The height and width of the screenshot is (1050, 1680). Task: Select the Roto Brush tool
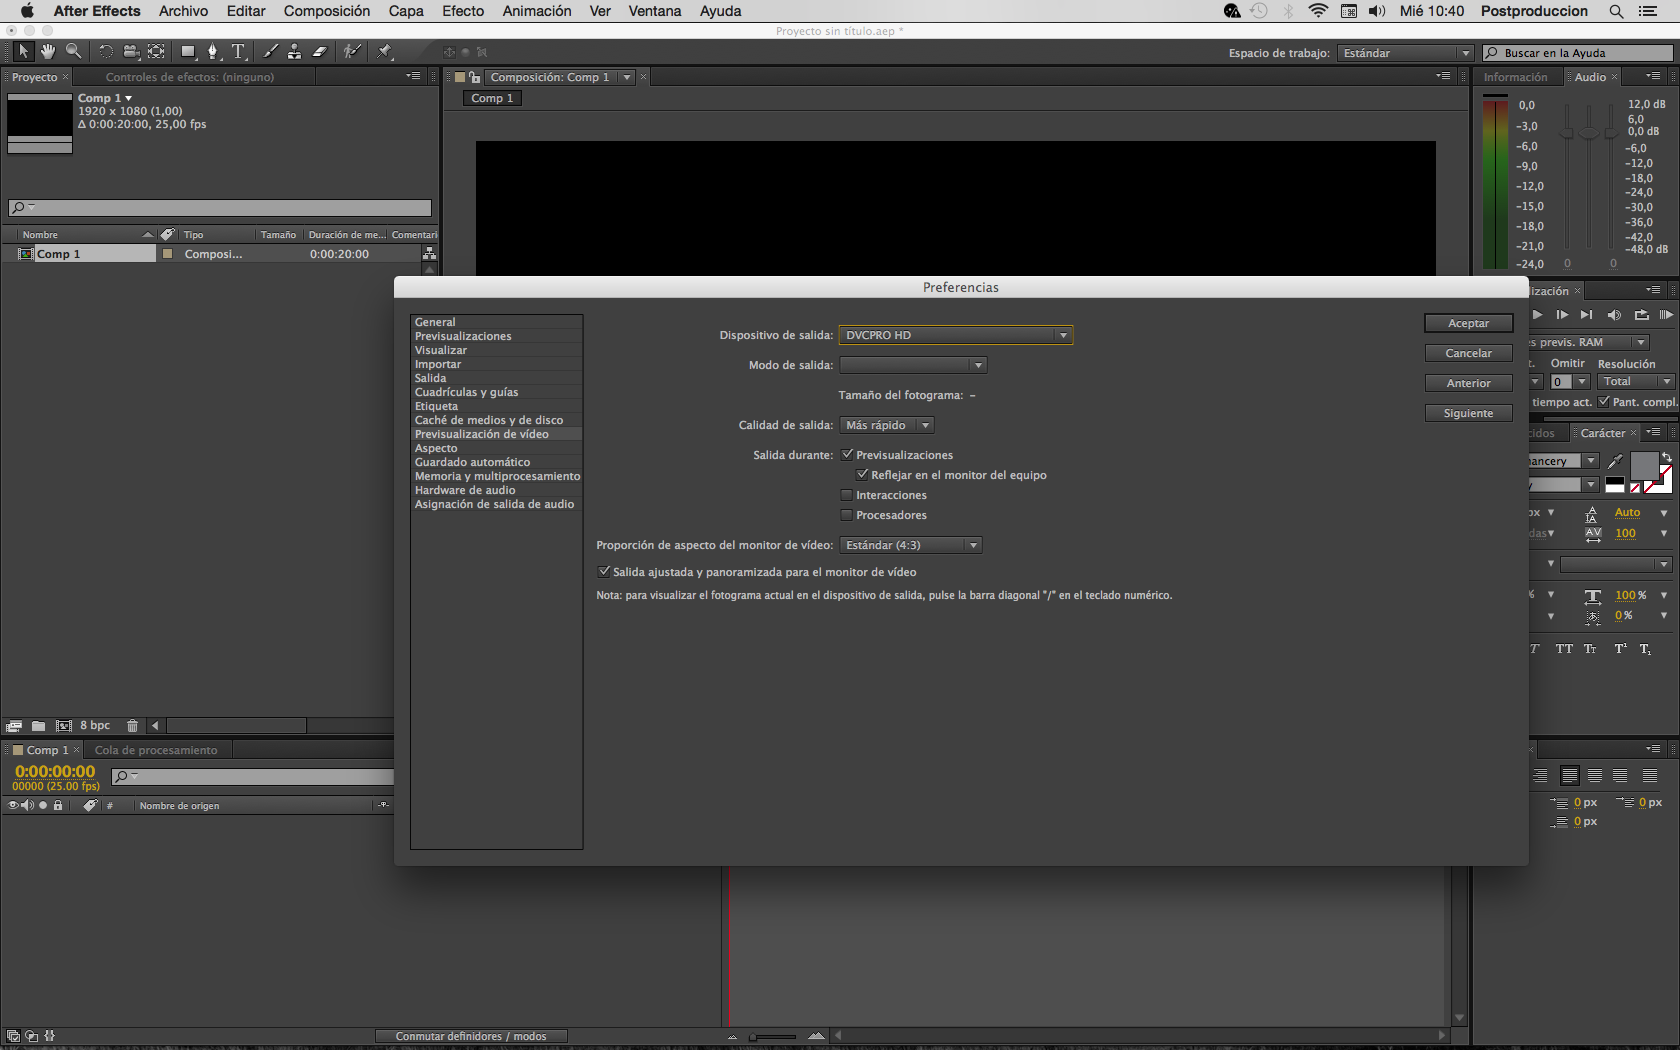pyautogui.click(x=352, y=51)
